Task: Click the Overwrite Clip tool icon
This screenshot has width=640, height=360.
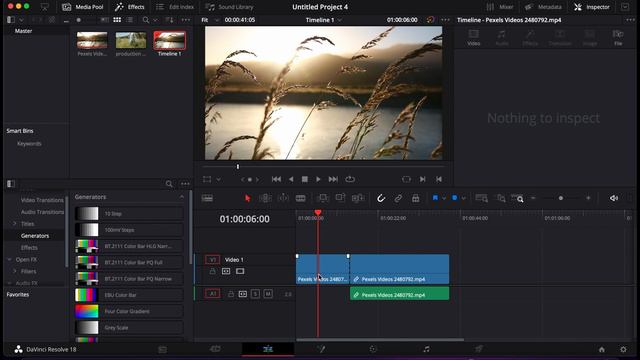Action: [x=340, y=198]
